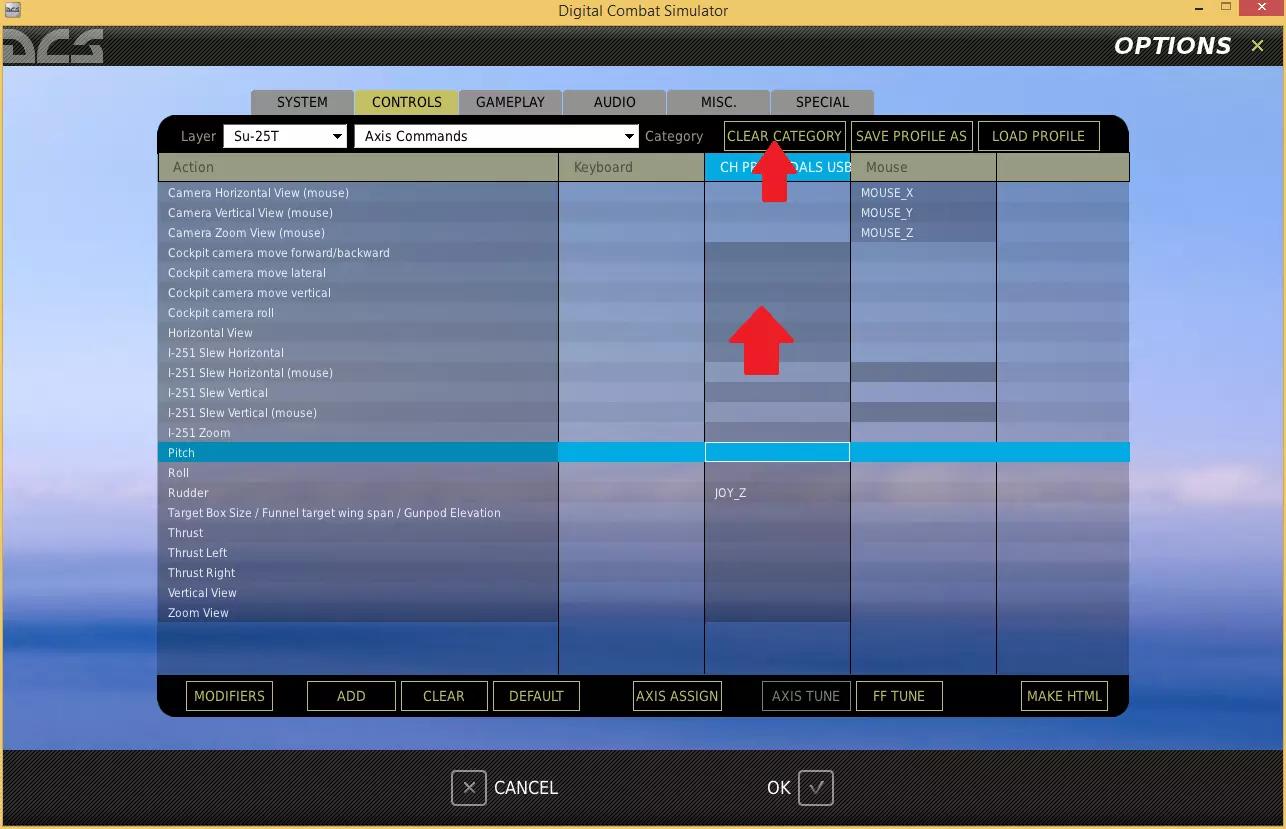Expand the Axis Commands category dropdown

(497, 136)
